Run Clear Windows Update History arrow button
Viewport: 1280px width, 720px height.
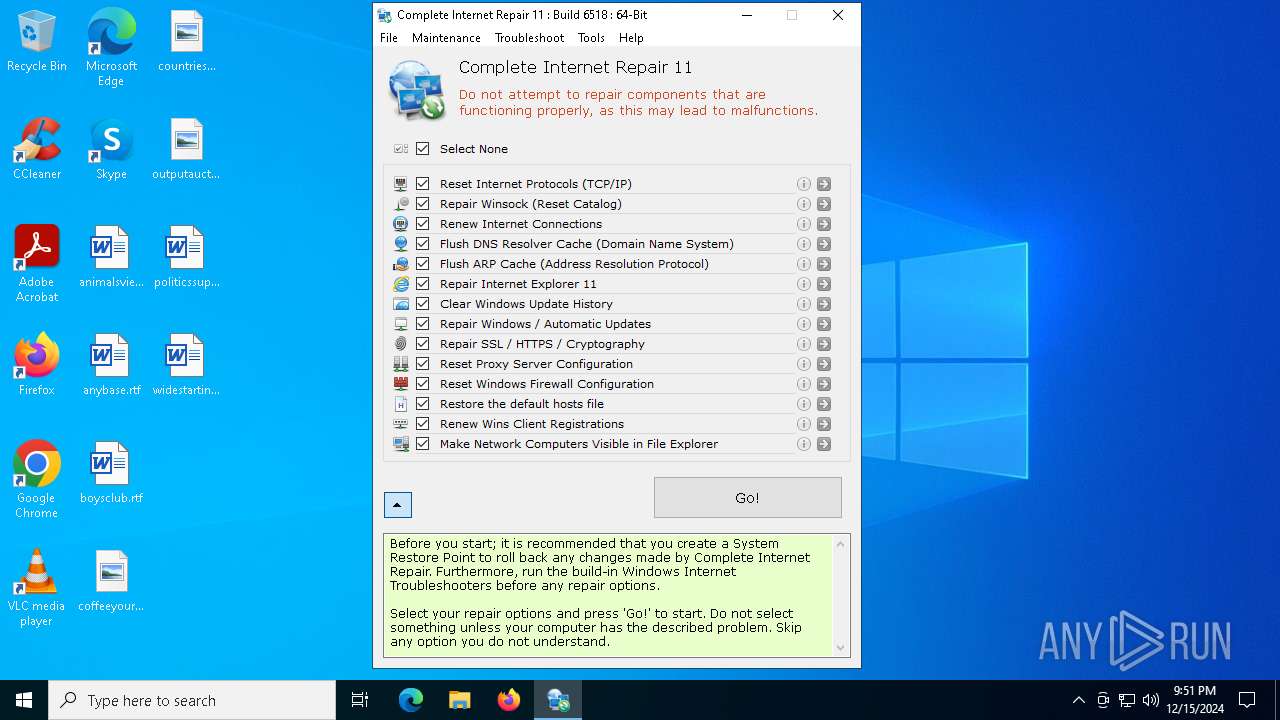click(x=824, y=304)
